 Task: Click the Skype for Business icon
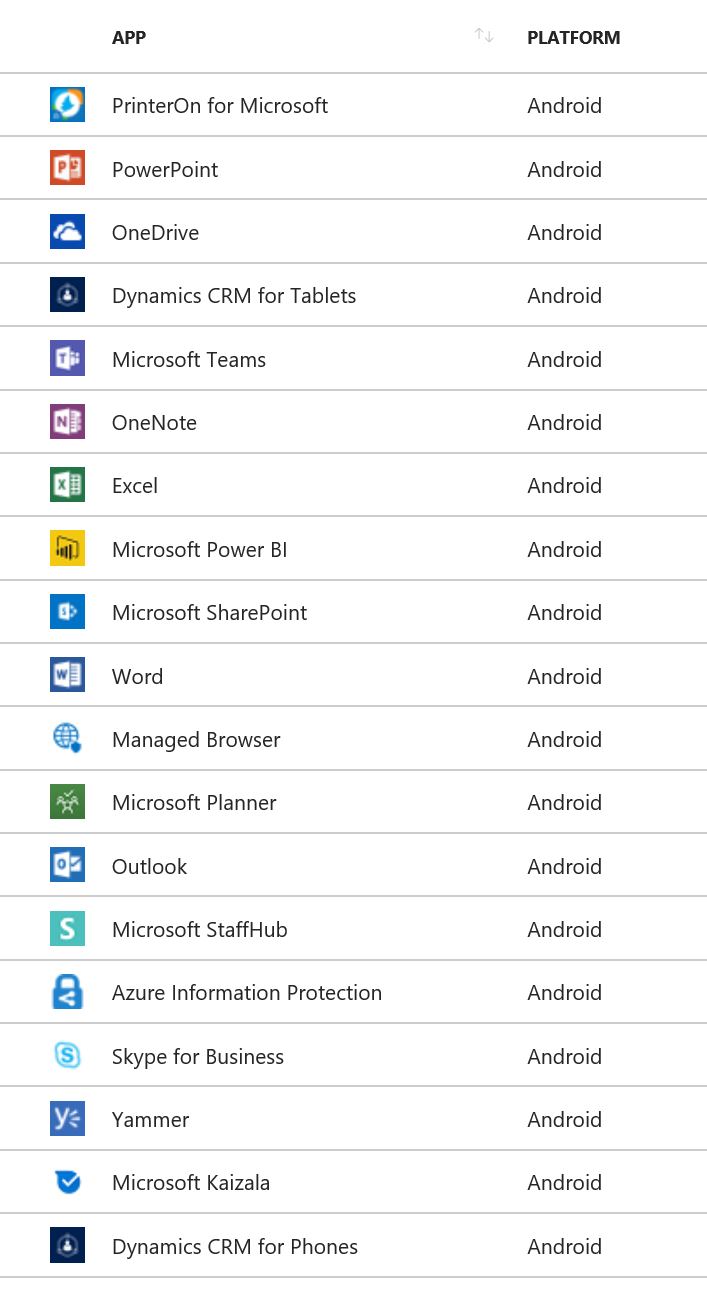click(67, 1055)
